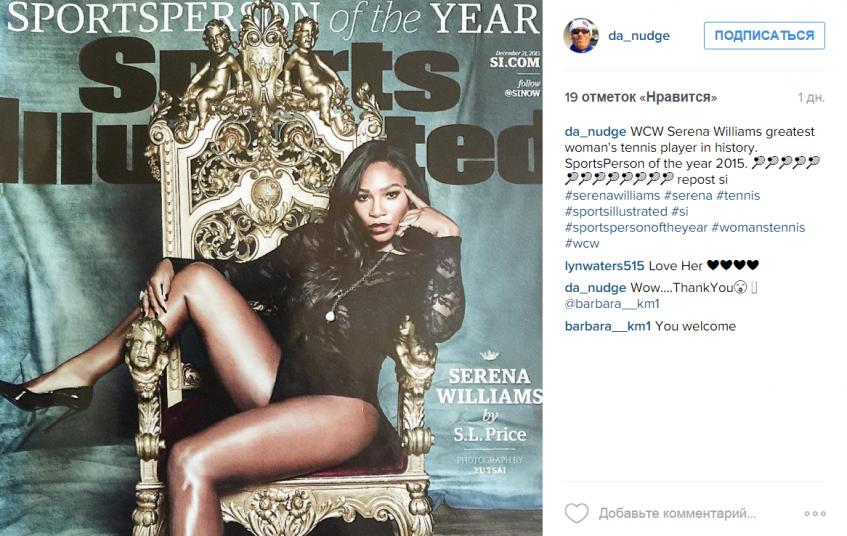Screen dimensions: 847x536
Task: Open the #womanstennis hashtag
Action: click(758, 227)
